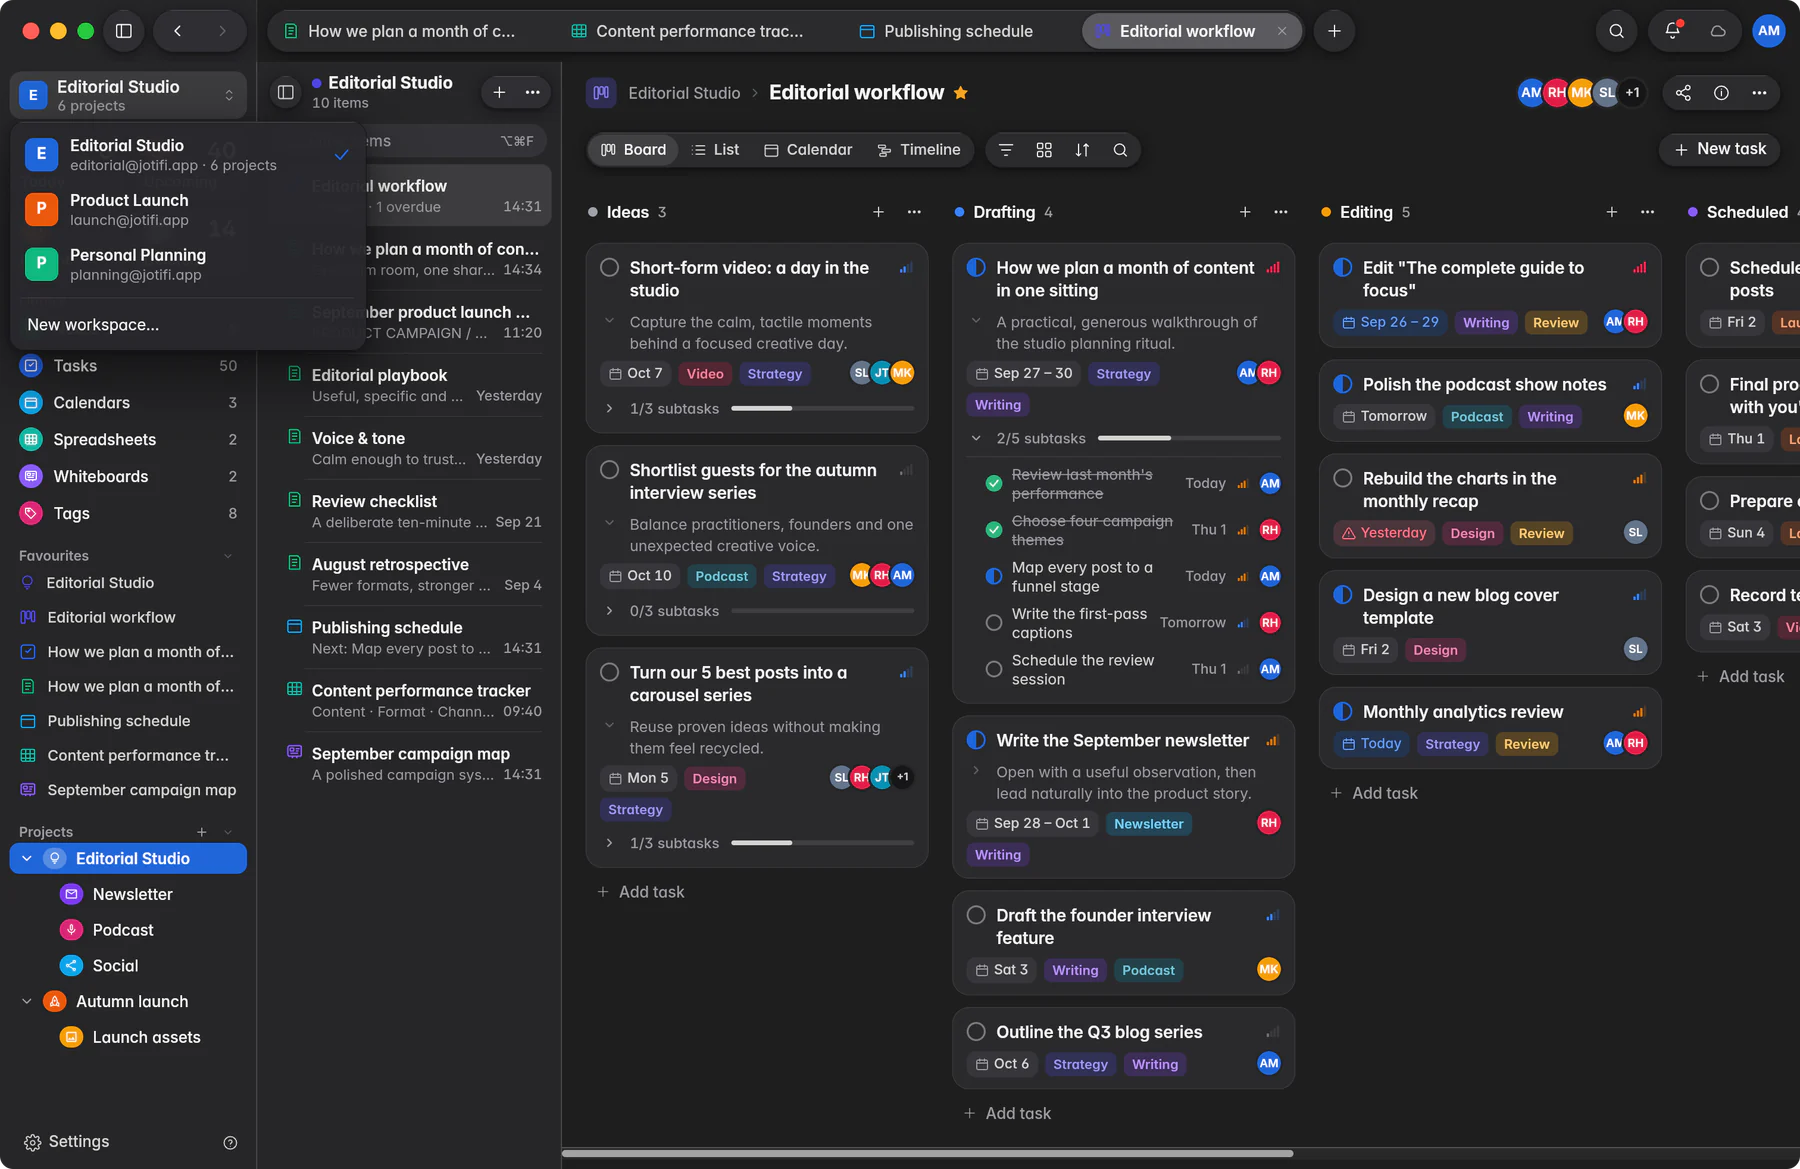Toggle the item list panel icon
Viewport: 1800px width, 1169px height.
[x=286, y=93]
